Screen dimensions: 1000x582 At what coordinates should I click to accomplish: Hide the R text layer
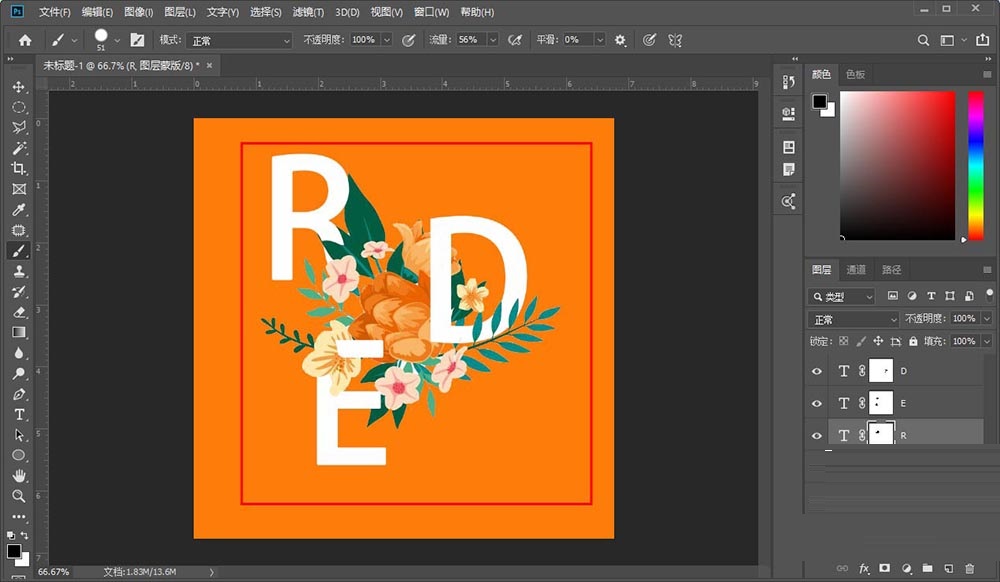(816, 434)
